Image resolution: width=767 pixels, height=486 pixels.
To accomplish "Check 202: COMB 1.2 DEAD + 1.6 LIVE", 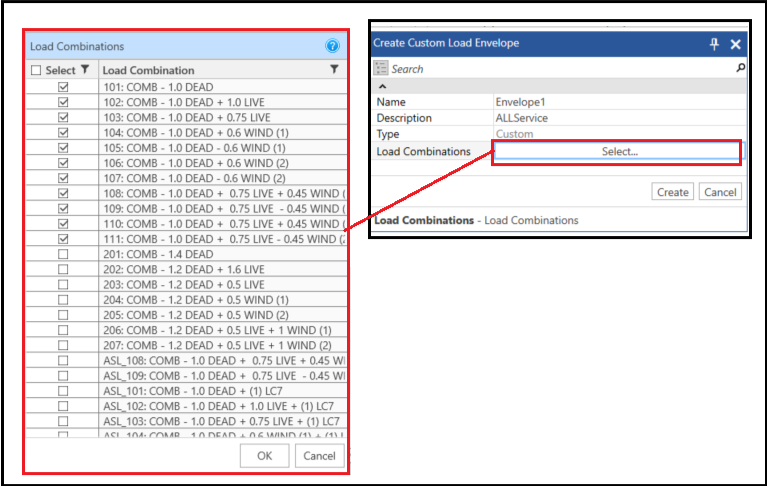I will pyautogui.click(x=63, y=269).
